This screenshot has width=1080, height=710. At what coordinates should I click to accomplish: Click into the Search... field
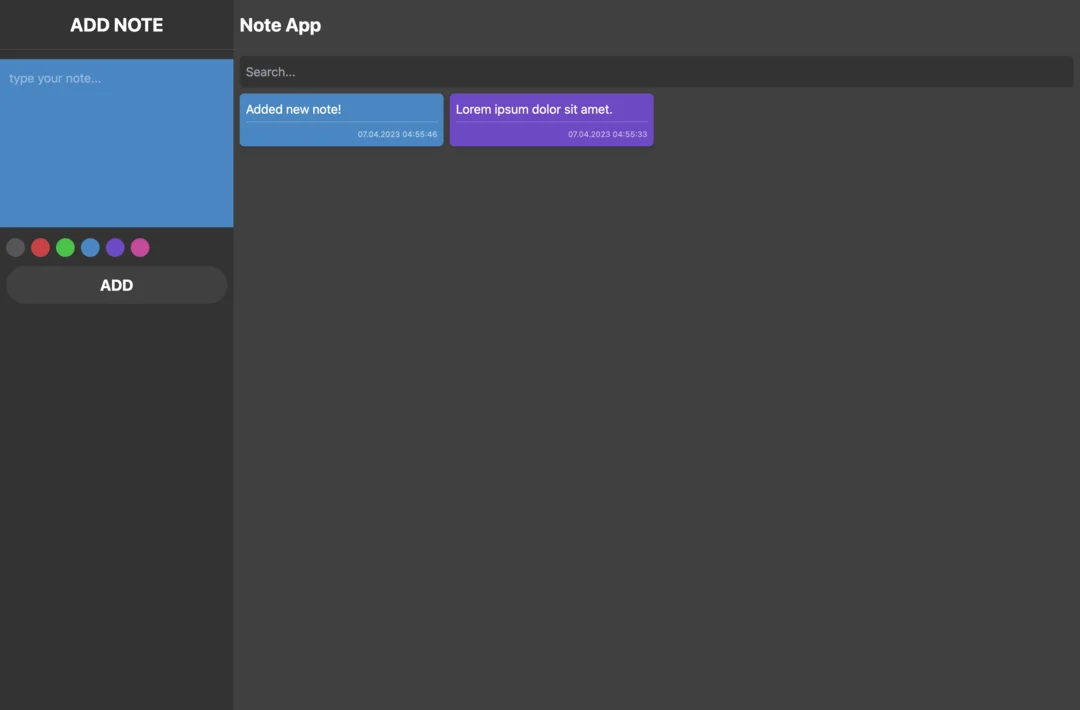(x=656, y=72)
